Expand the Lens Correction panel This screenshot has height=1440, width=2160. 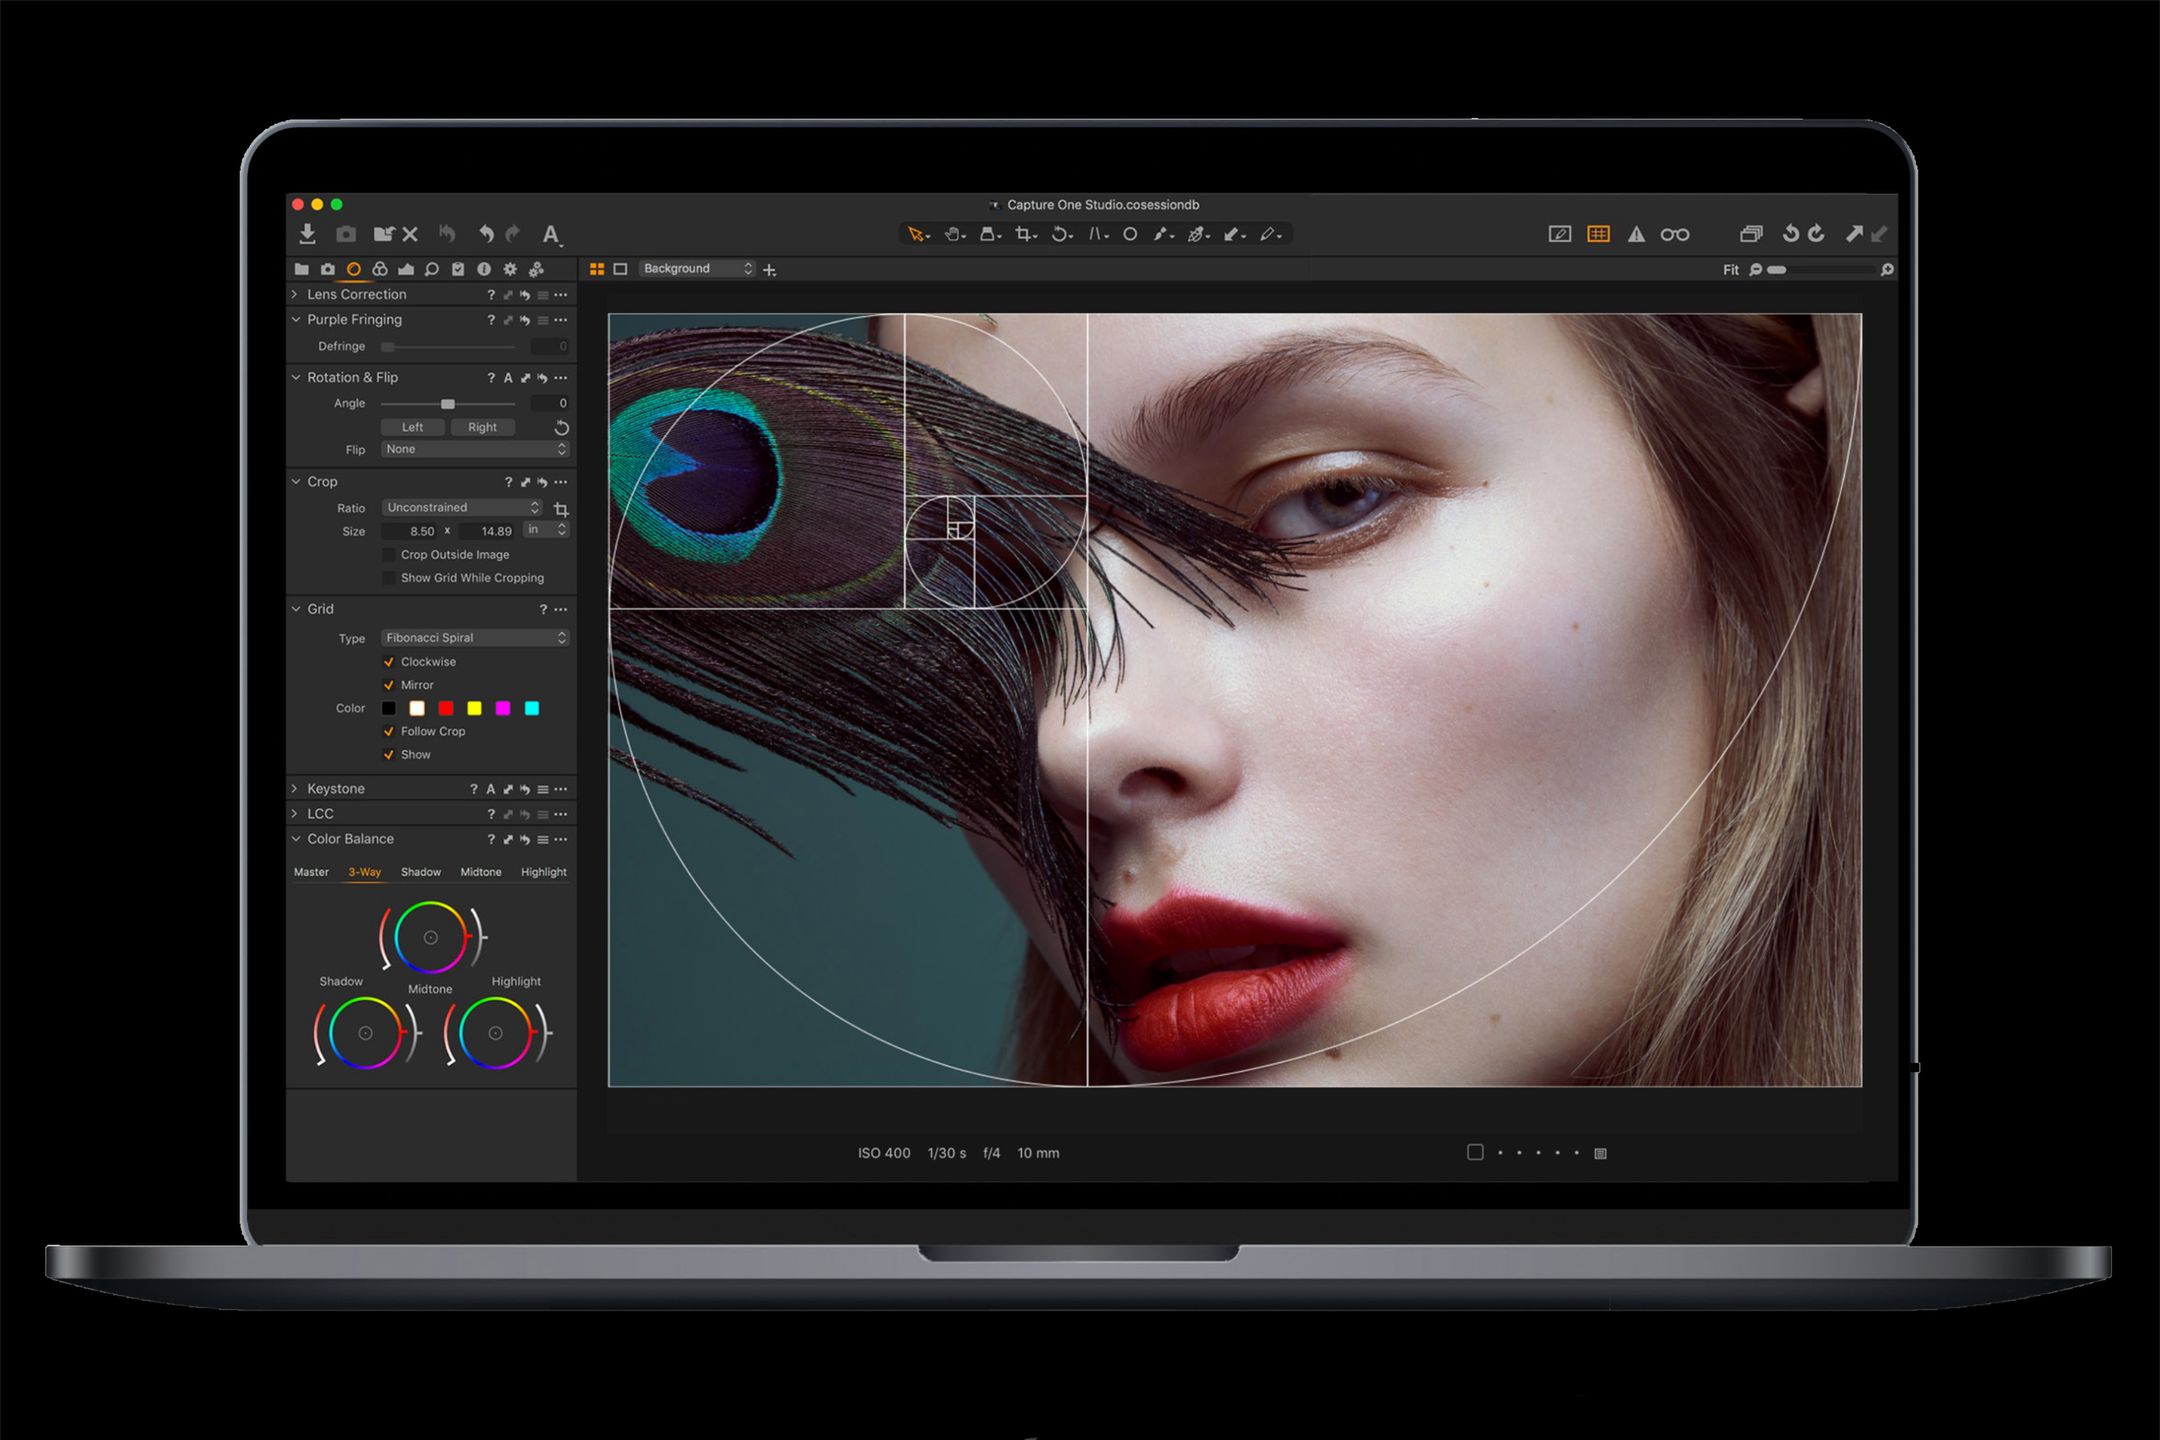tap(295, 294)
